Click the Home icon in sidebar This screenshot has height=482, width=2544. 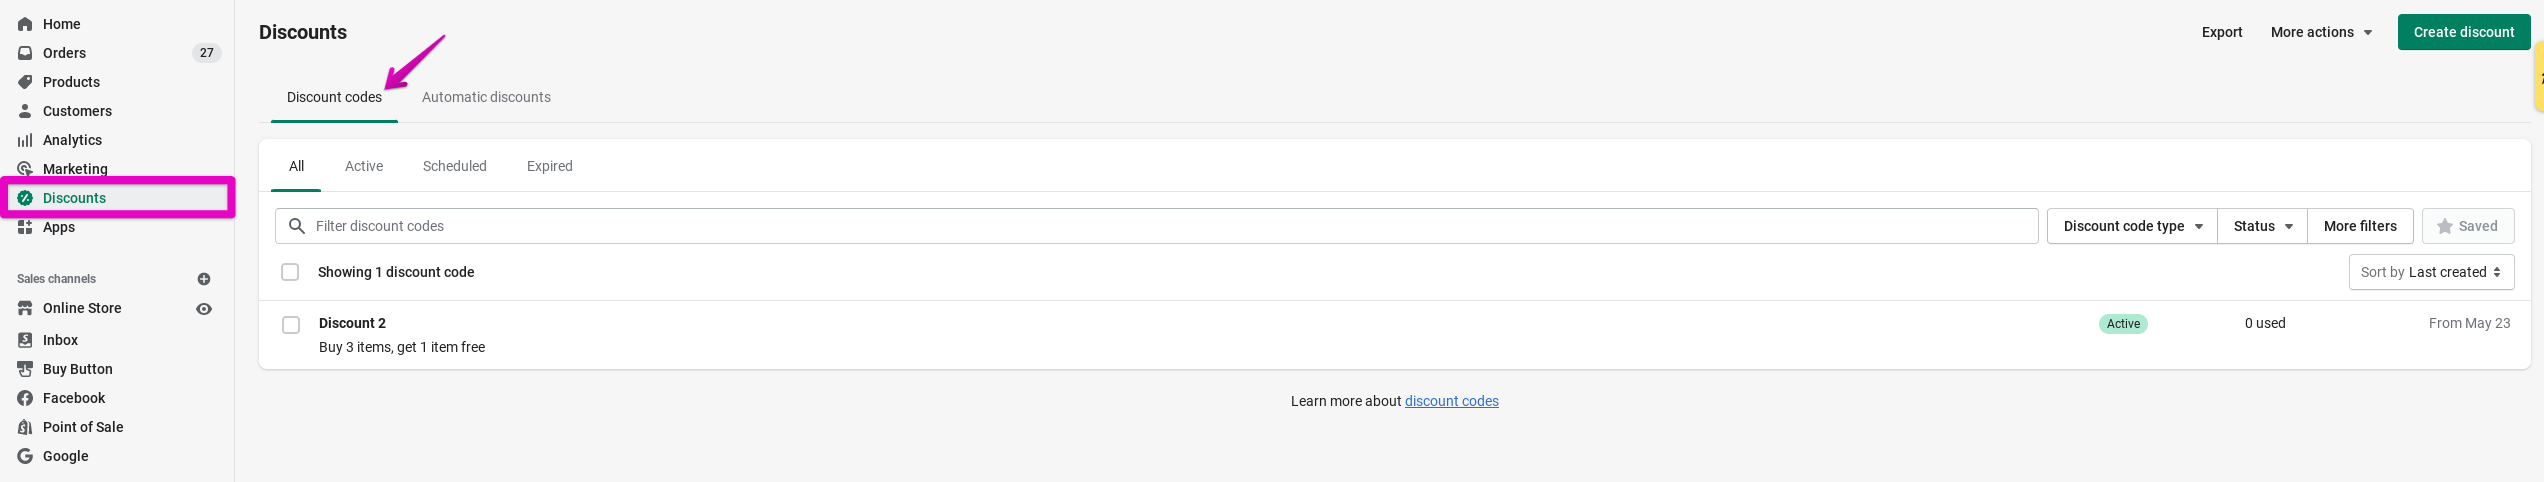tap(25, 24)
